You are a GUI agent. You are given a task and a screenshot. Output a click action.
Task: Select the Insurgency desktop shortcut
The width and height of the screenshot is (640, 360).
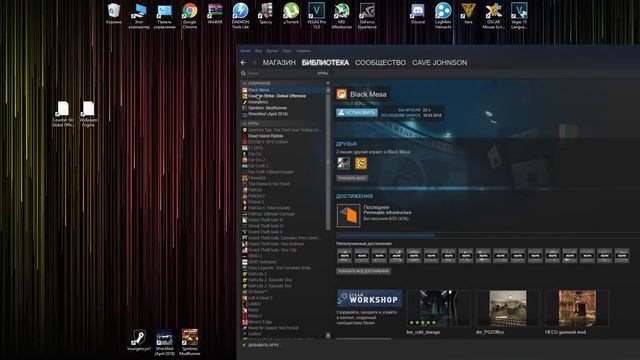[x=139, y=340]
